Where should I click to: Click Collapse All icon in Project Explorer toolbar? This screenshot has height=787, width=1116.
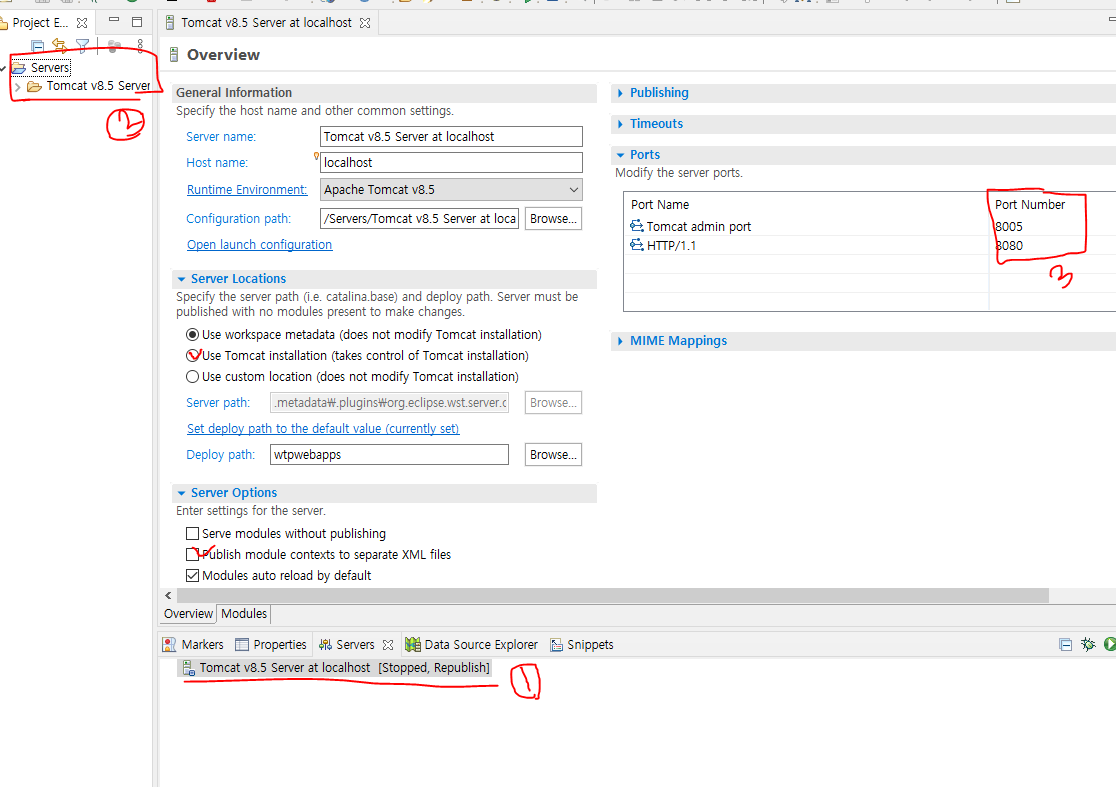coord(38,46)
